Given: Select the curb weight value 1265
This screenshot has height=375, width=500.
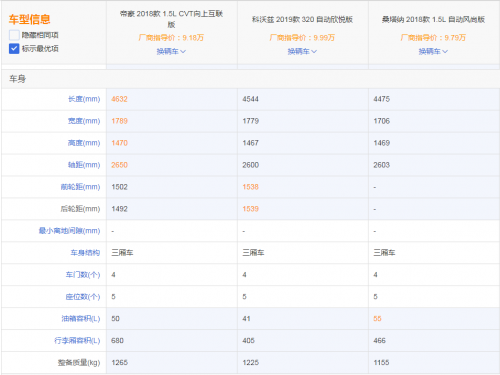Looking at the screenshot, I should point(119,363).
